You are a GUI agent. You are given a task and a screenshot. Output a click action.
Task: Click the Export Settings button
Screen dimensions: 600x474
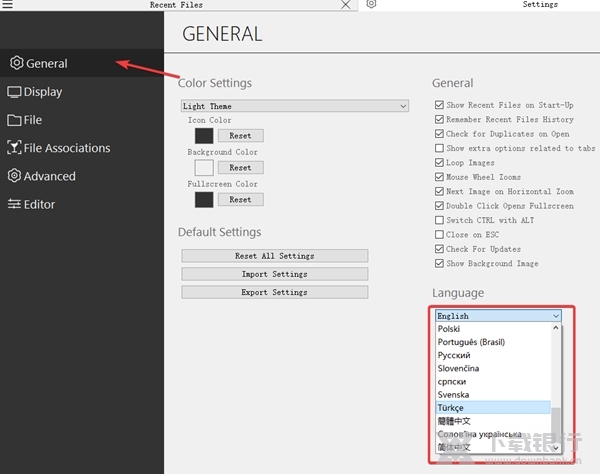coord(275,292)
